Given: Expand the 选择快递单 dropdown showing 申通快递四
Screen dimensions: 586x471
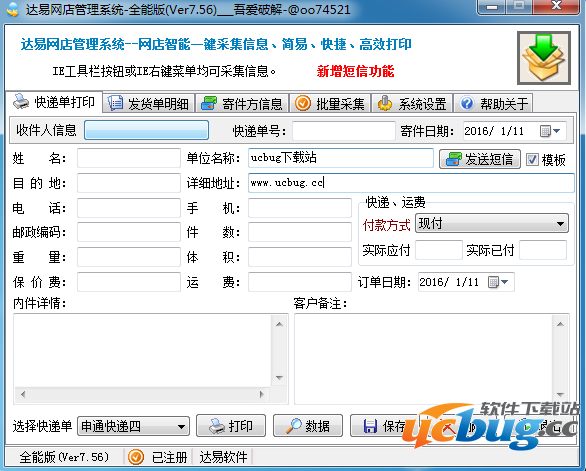Looking at the screenshot, I should pyautogui.click(x=133, y=426).
